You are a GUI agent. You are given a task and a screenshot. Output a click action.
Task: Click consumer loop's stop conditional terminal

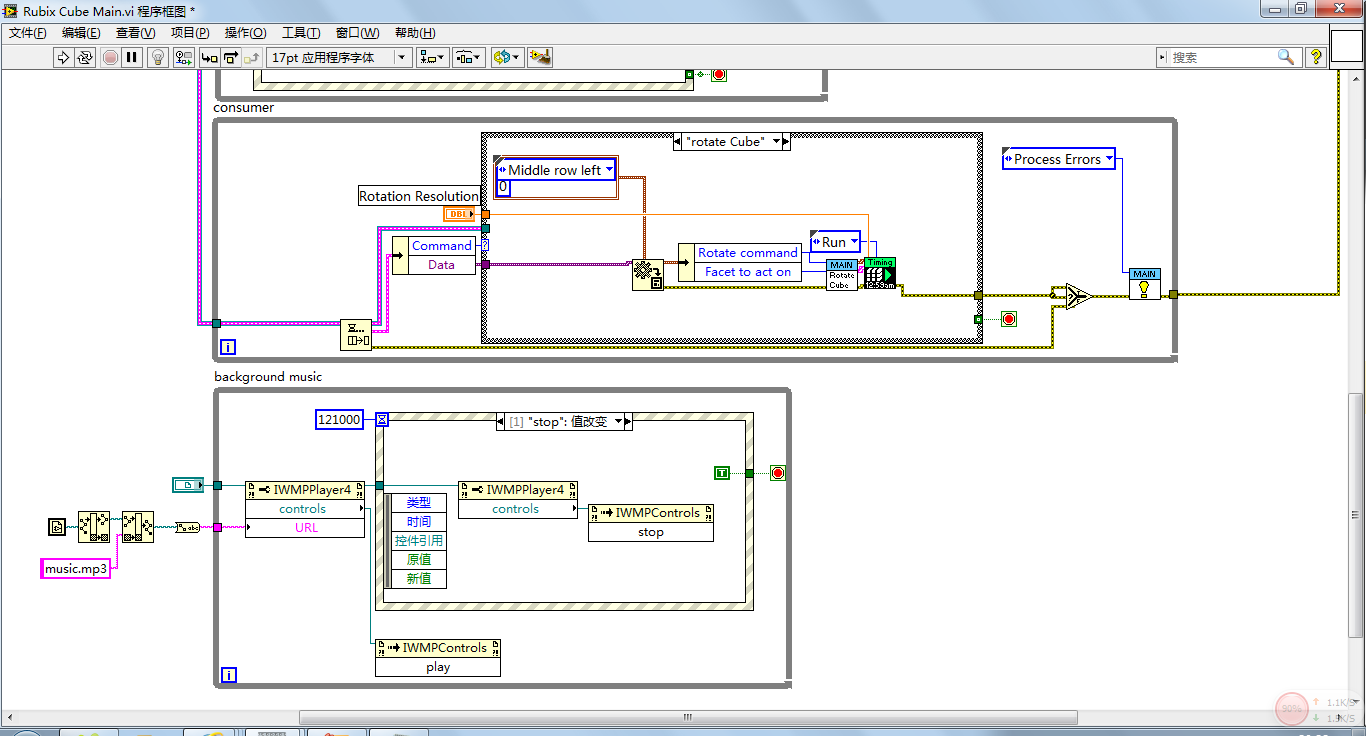pos(1008,319)
